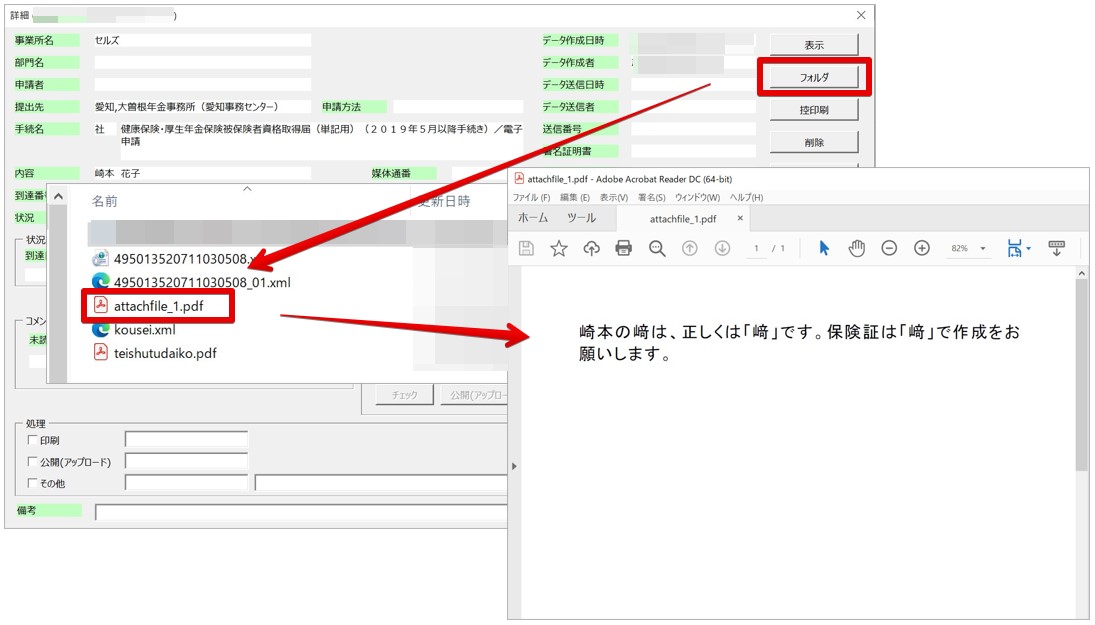1095x625 pixels.
Task: Click icon of 495013520711030508_01.xml
Action: click(101, 281)
